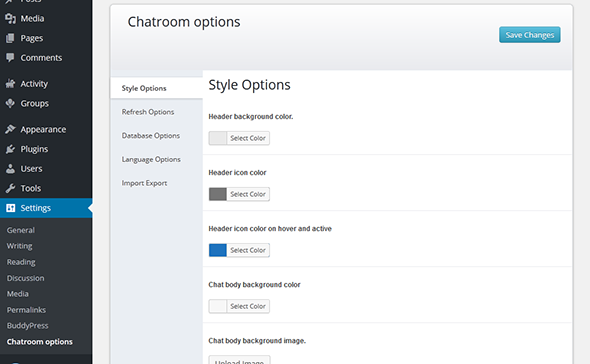Click the Groups icon in the sidebar
This screenshot has width=590, height=364.
11,103
